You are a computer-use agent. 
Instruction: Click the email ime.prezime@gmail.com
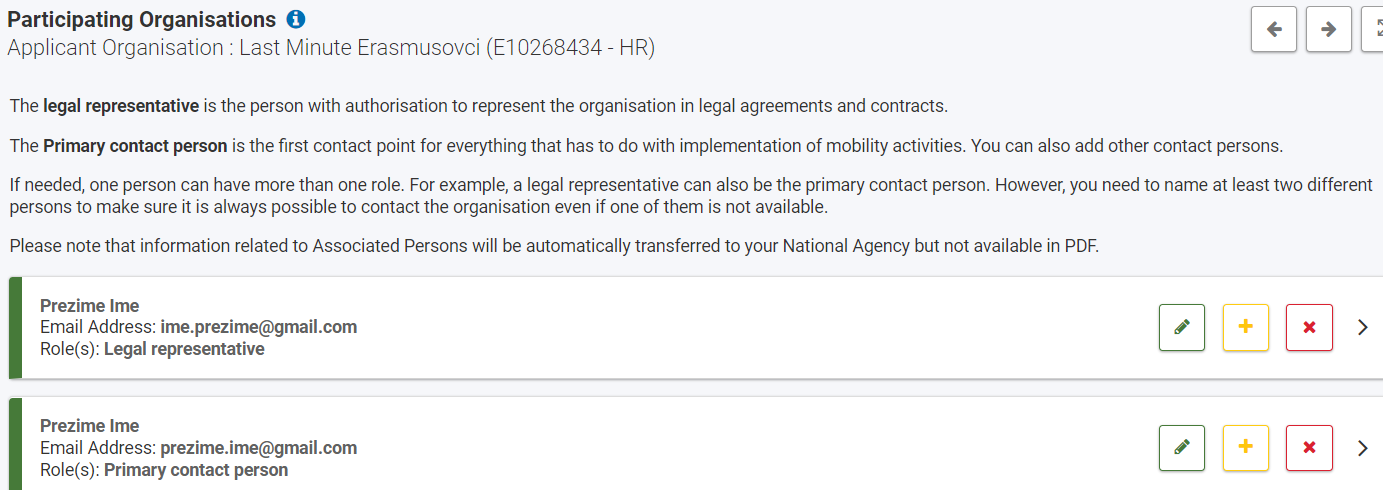pos(258,327)
